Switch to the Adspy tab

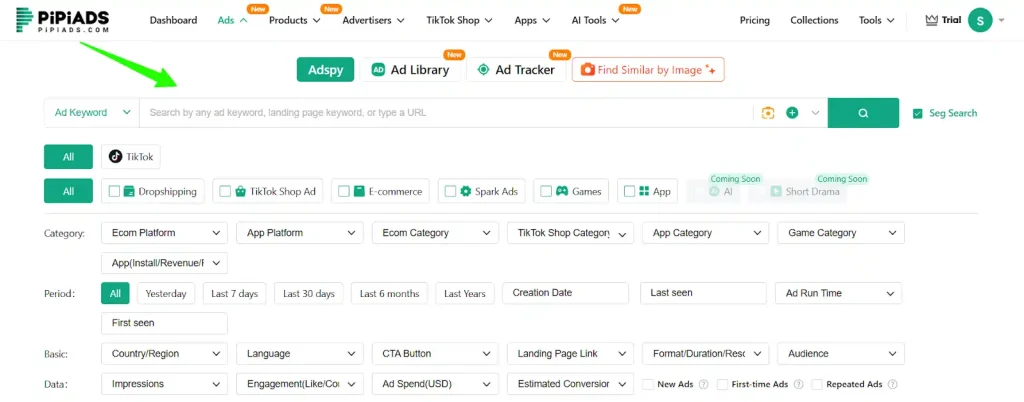[x=325, y=70]
